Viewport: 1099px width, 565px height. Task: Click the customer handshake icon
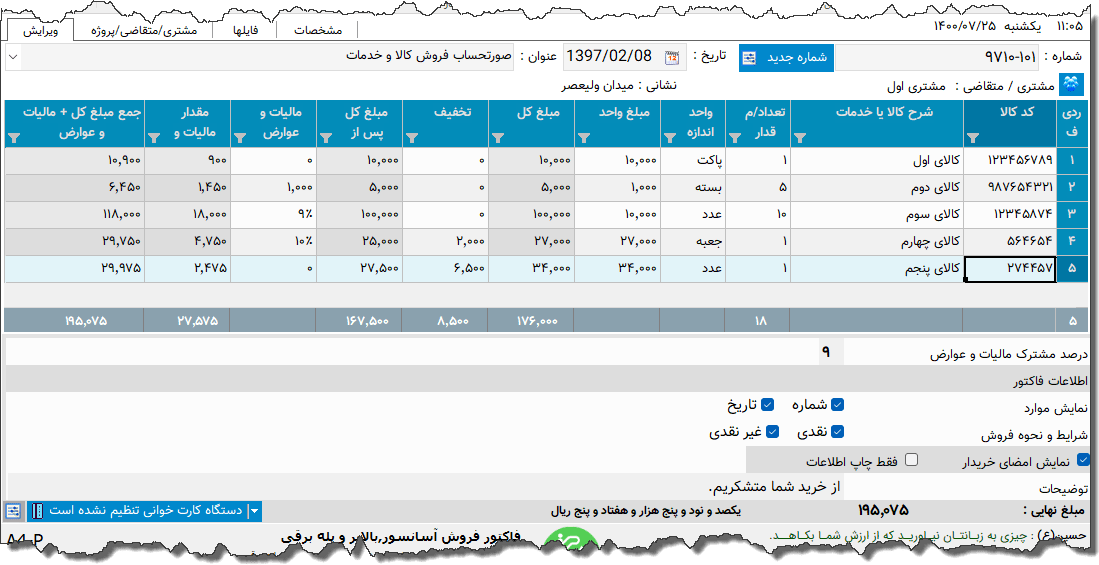point(1072,85)
